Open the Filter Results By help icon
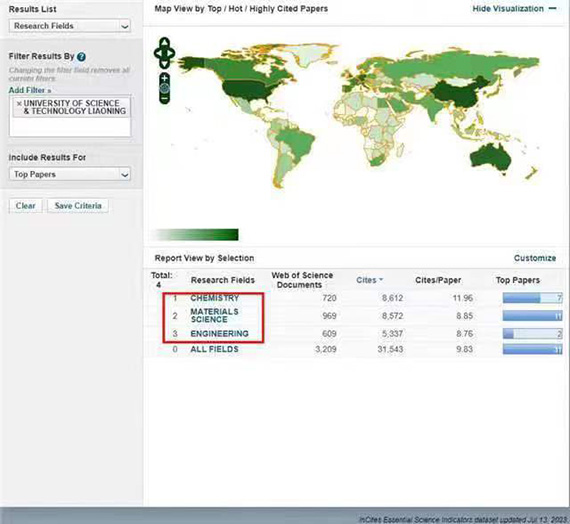This screenshot has height=524, width=570. pos(81,57)
